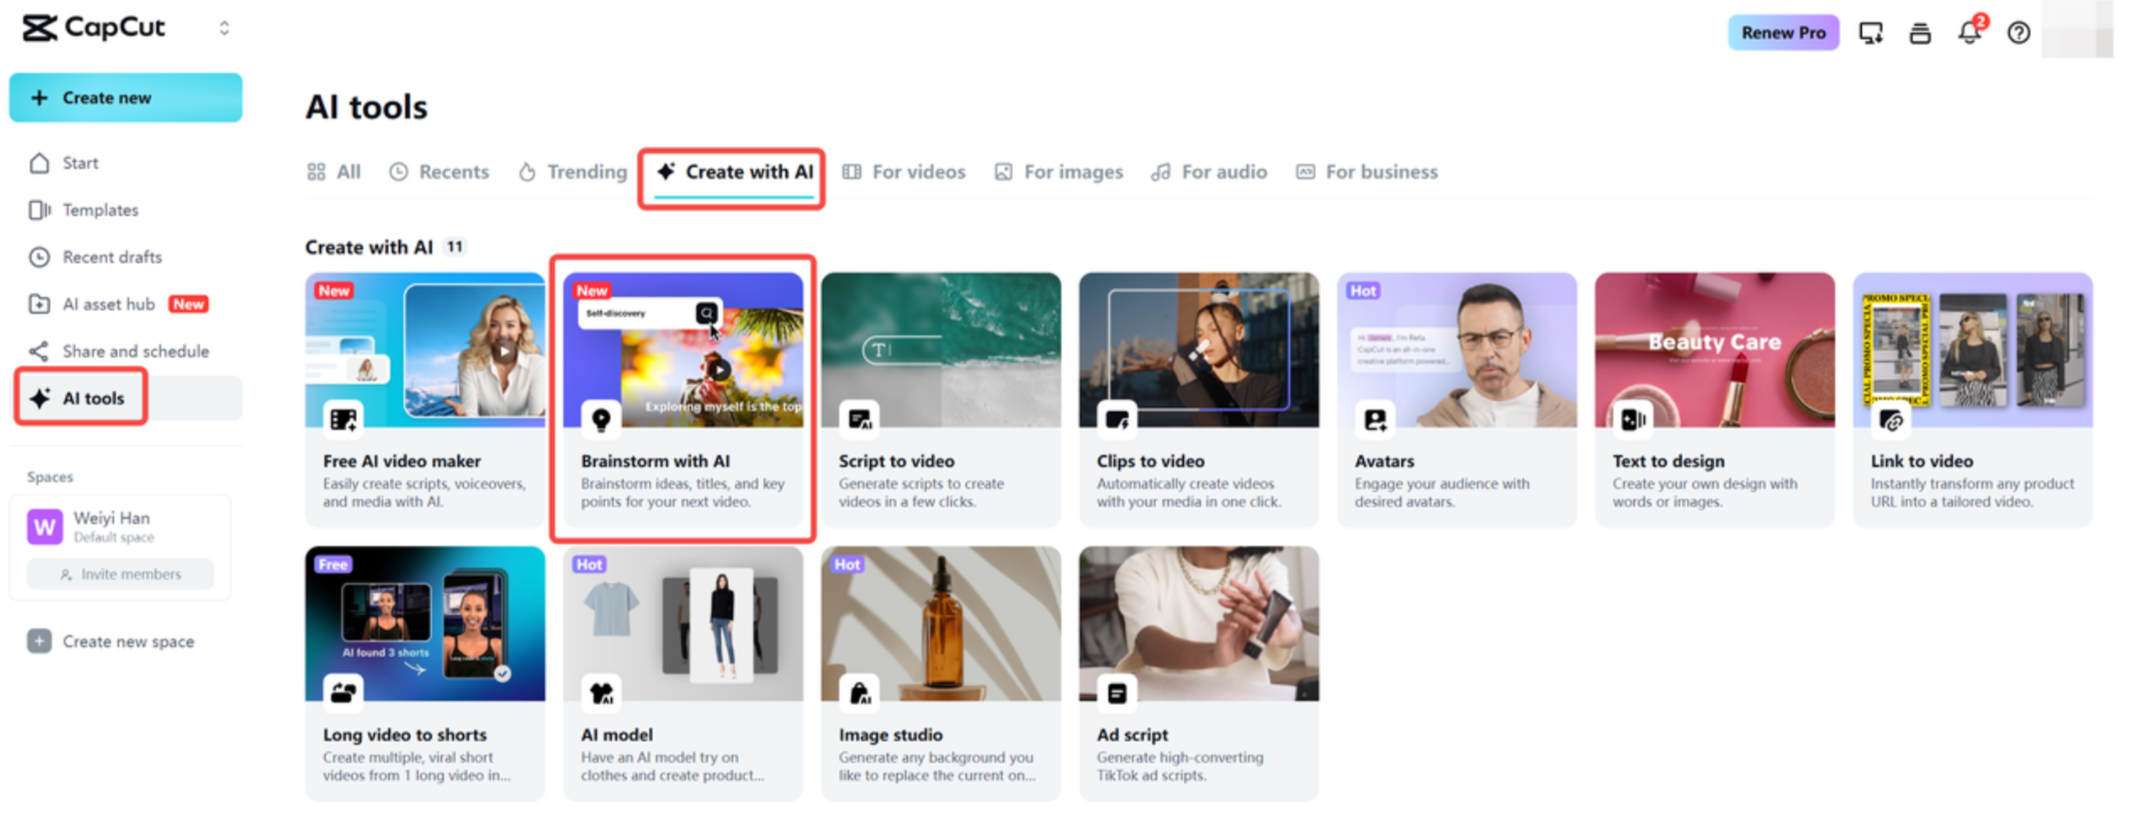Open the Avatars tool thumbnail

1457,350
